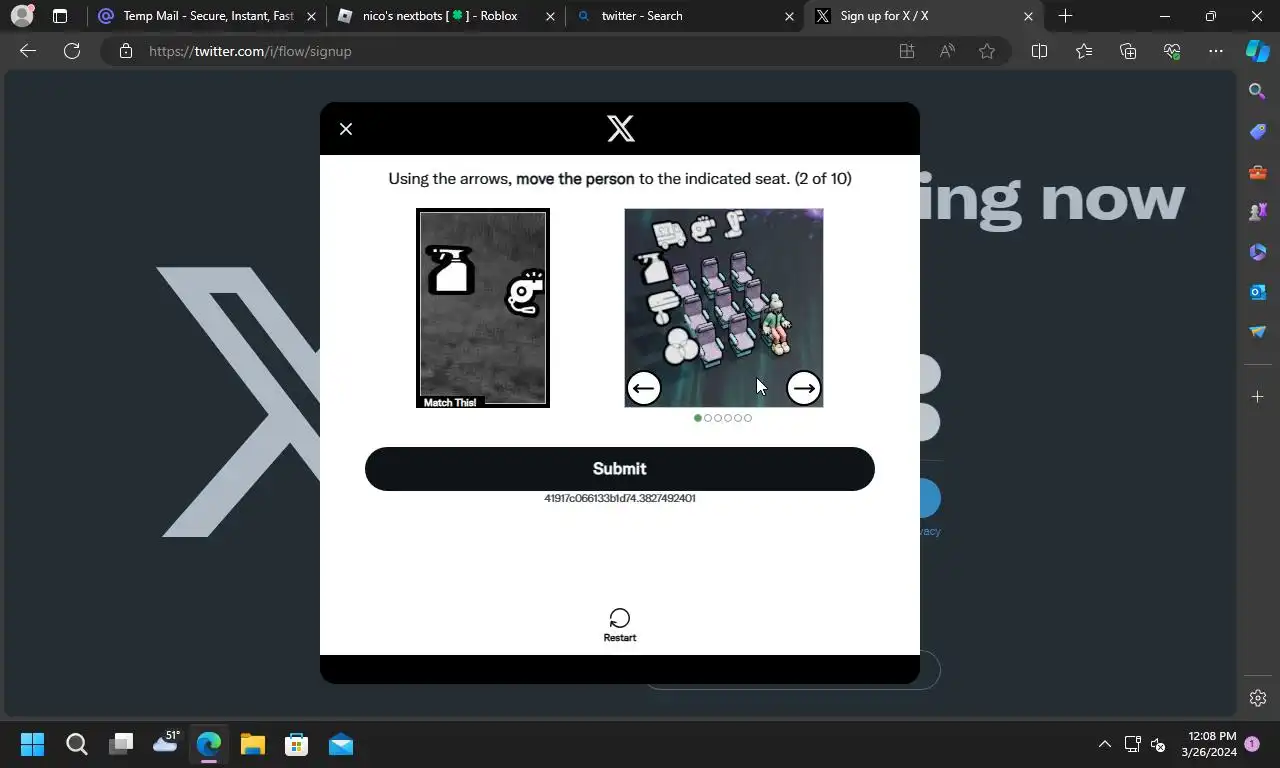Viewport: 1280px width, 768px height.
Task: Open tab actions menu
Action: tap(60, 16)
